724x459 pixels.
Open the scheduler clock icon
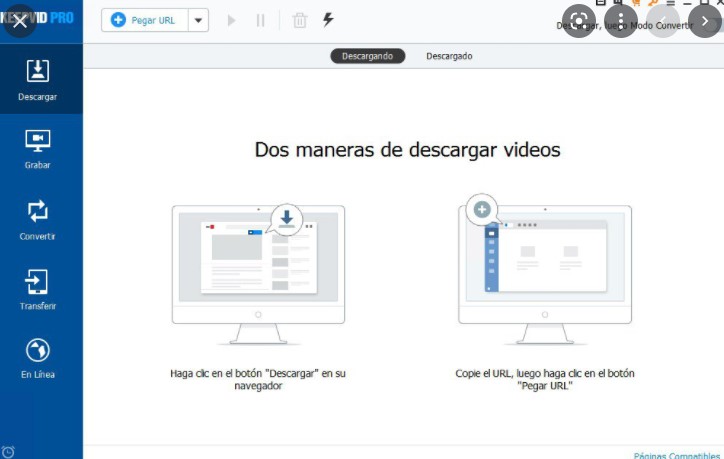(x=8, y=452)
